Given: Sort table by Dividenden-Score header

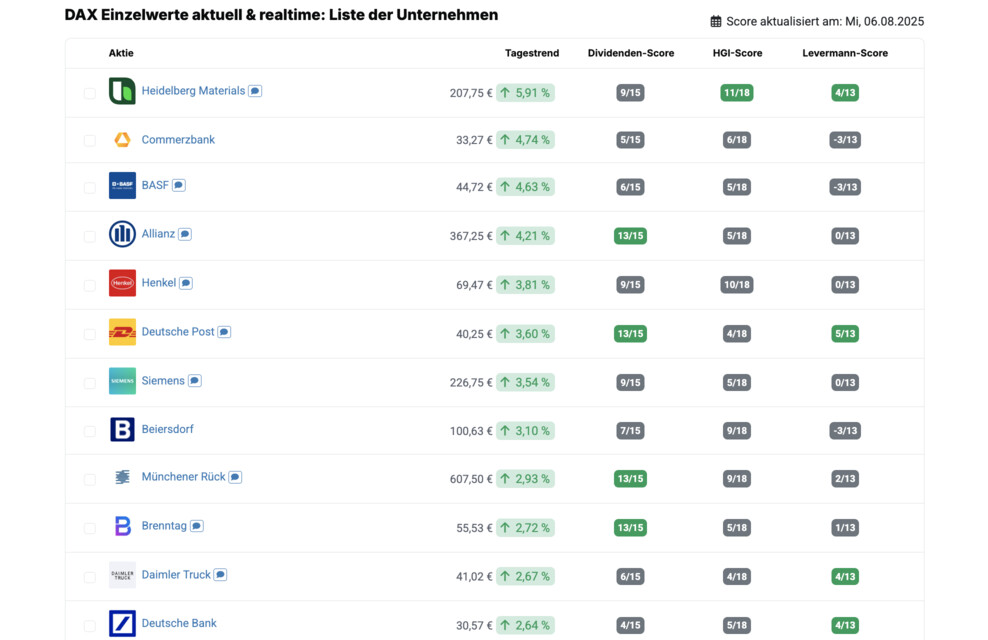Looking at the screenshot, I should [x=630, y=53].
